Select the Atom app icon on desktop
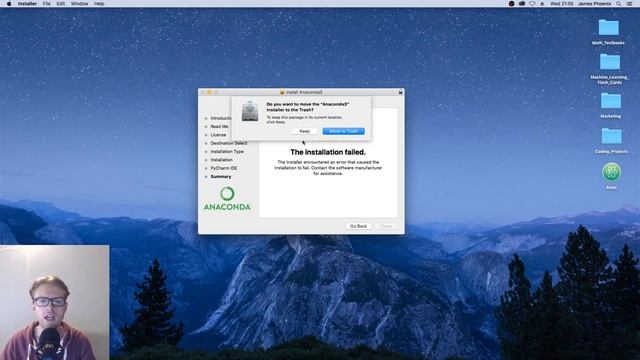The width and height of the screenshot is (640, 360). (611, 176)
